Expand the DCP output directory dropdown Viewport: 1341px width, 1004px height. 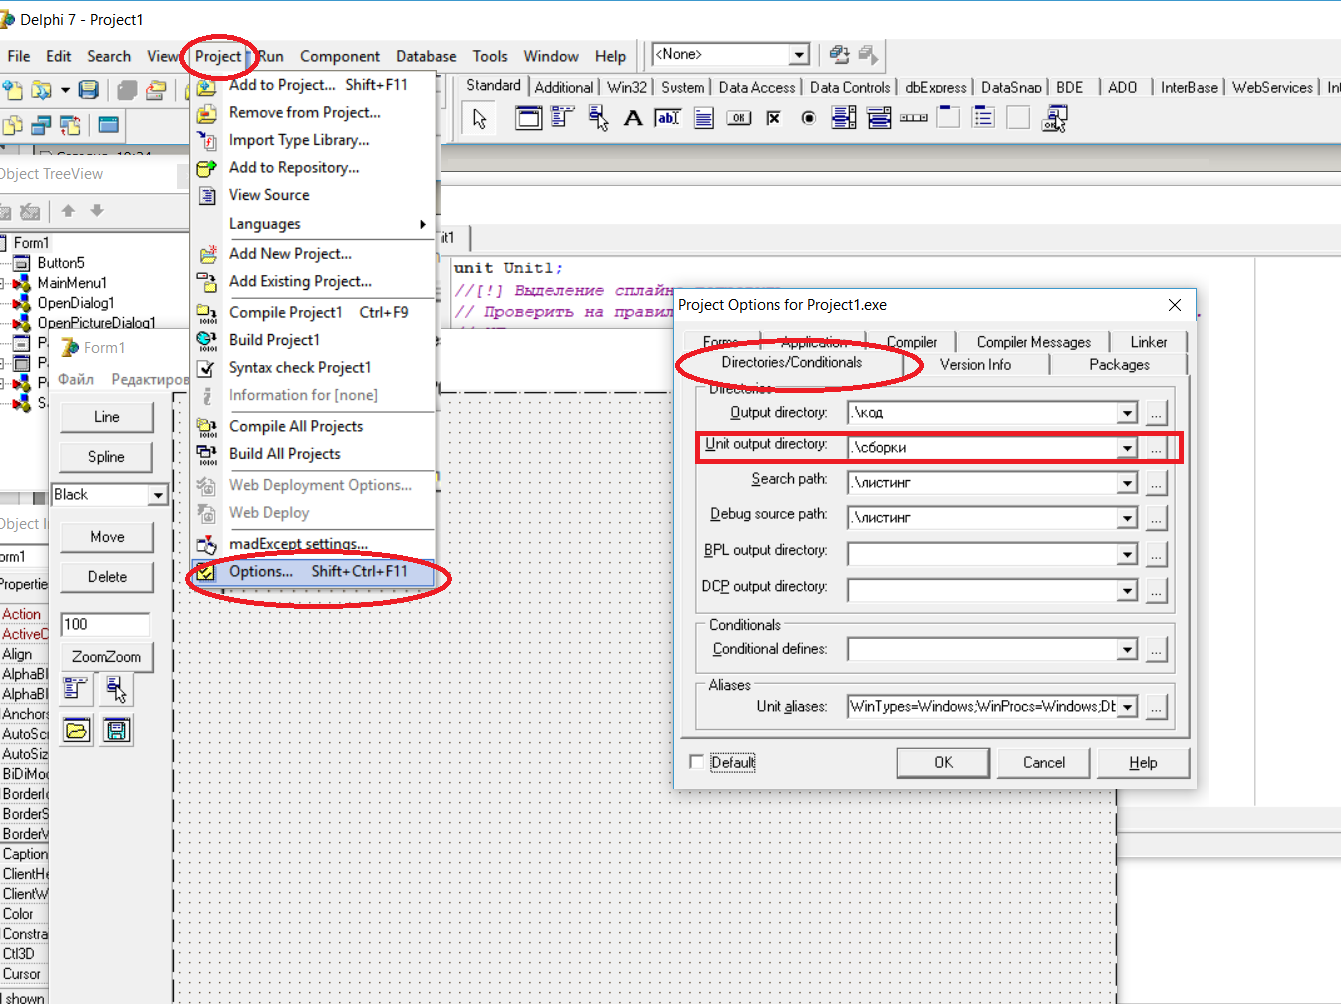coord(1127,590)
